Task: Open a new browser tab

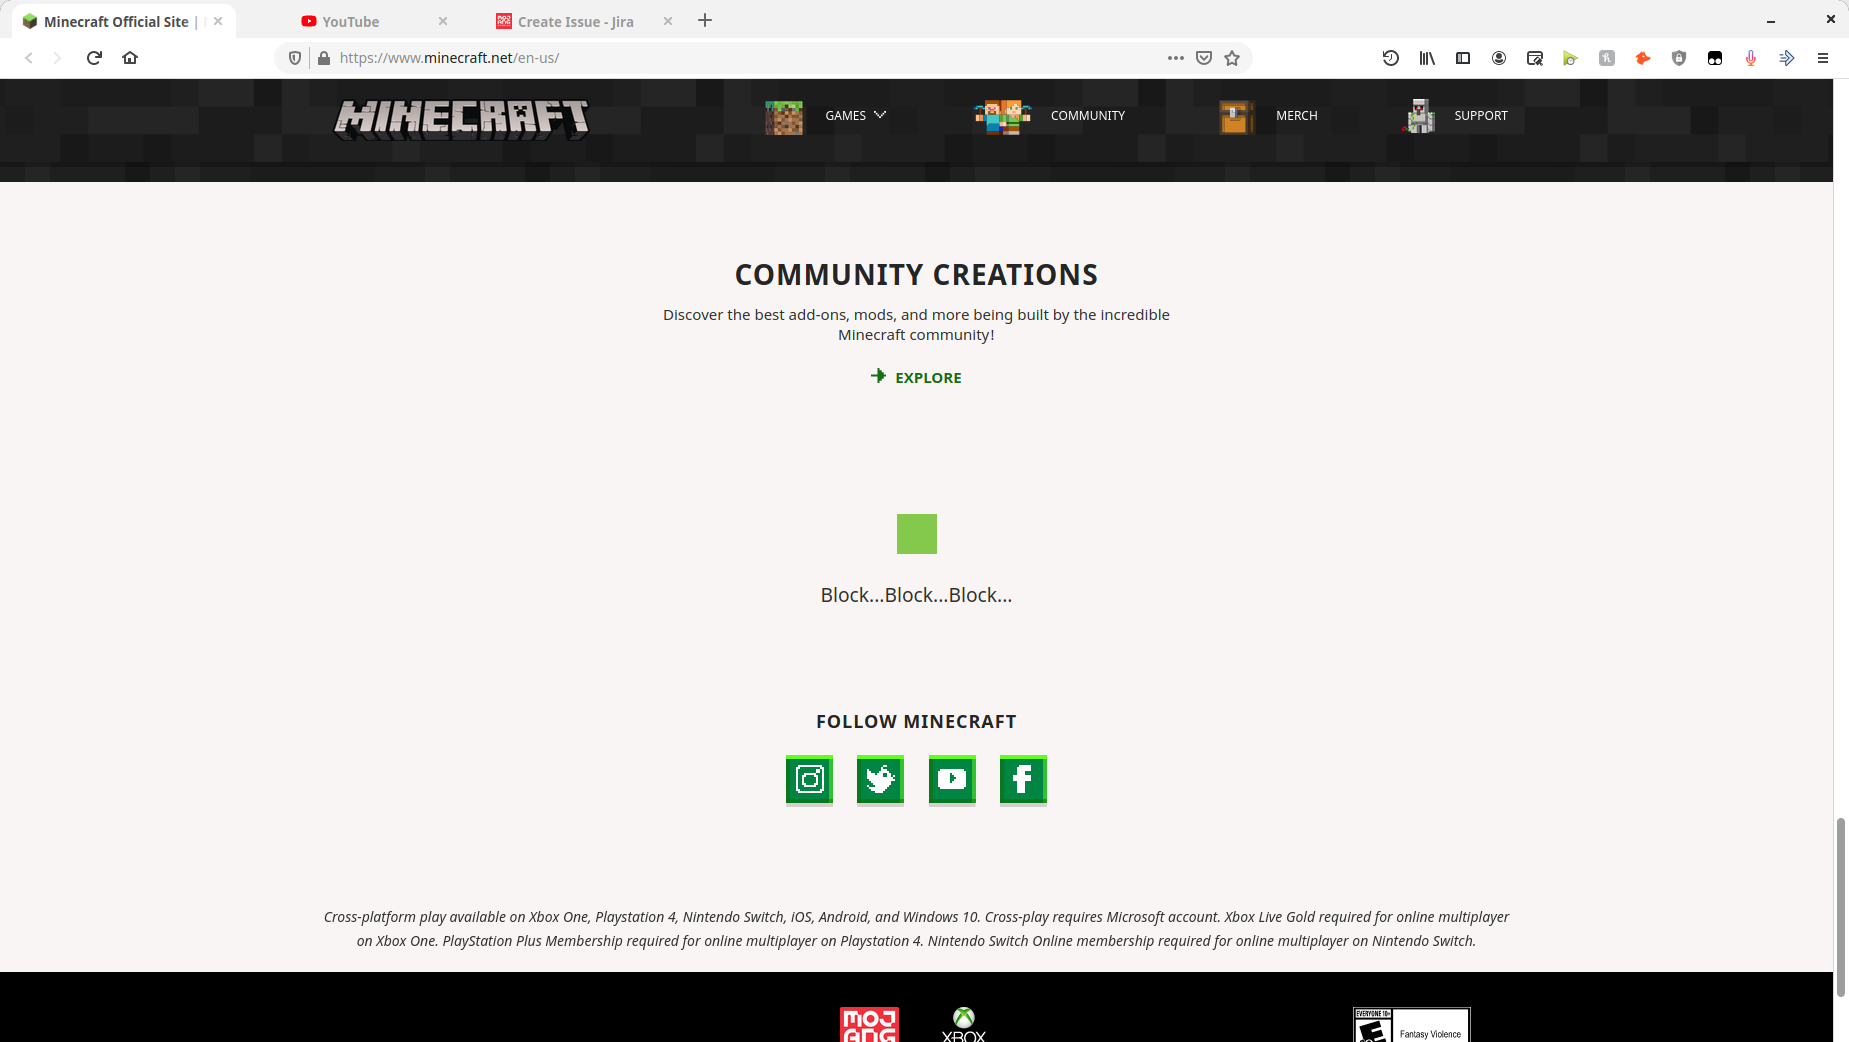Action: [x=705, y=20]
